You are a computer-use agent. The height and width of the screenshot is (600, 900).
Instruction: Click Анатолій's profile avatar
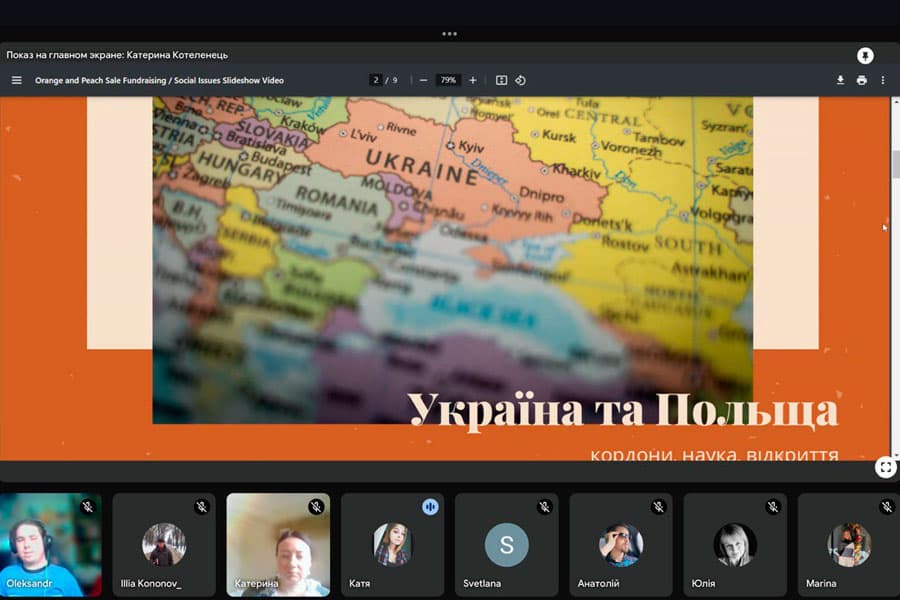[621, 545]
